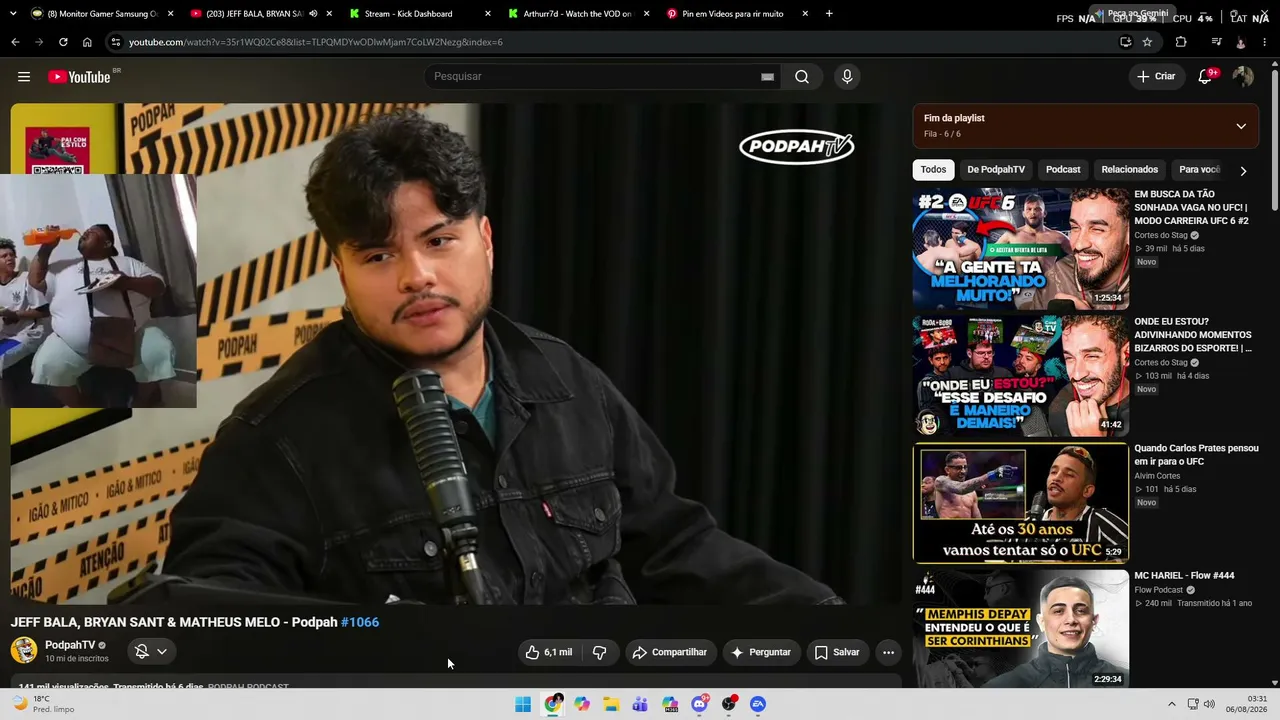Open 'Quando Carlos Prates pensou' video title
Screen dimensions: 1280x720
[1196, 455]
